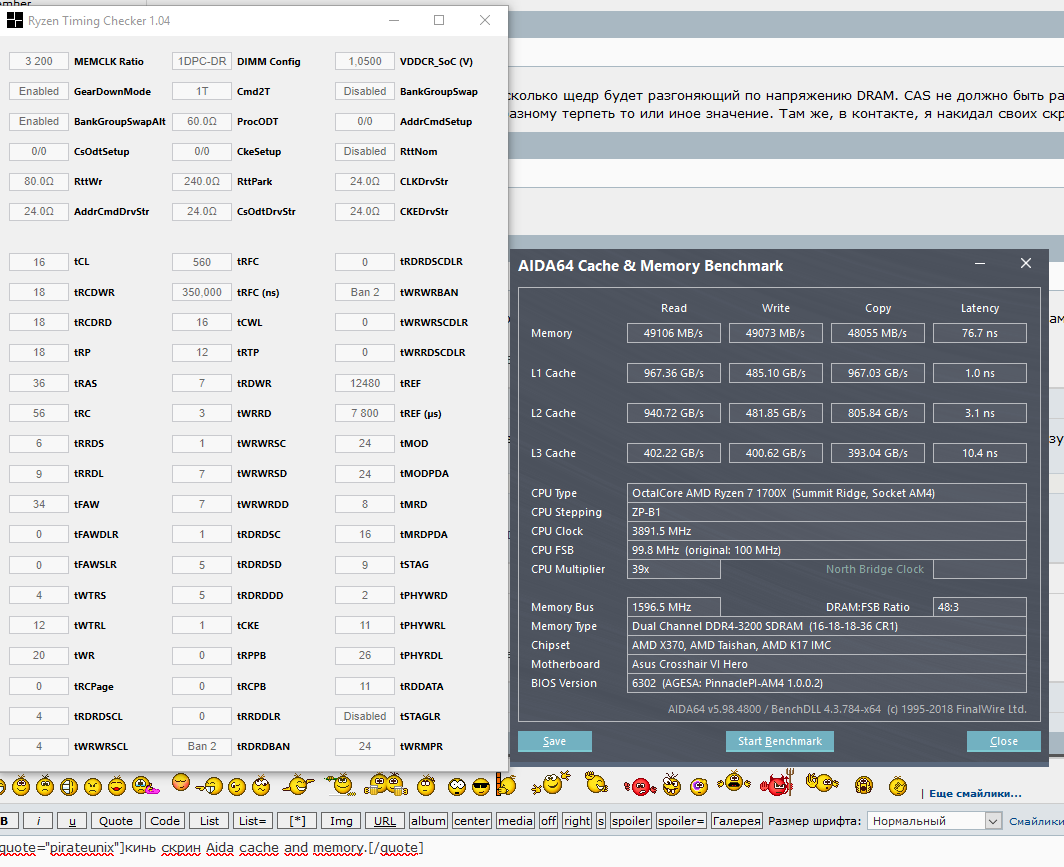
Task: Click the [*] list item button
Action: (297, 821)
